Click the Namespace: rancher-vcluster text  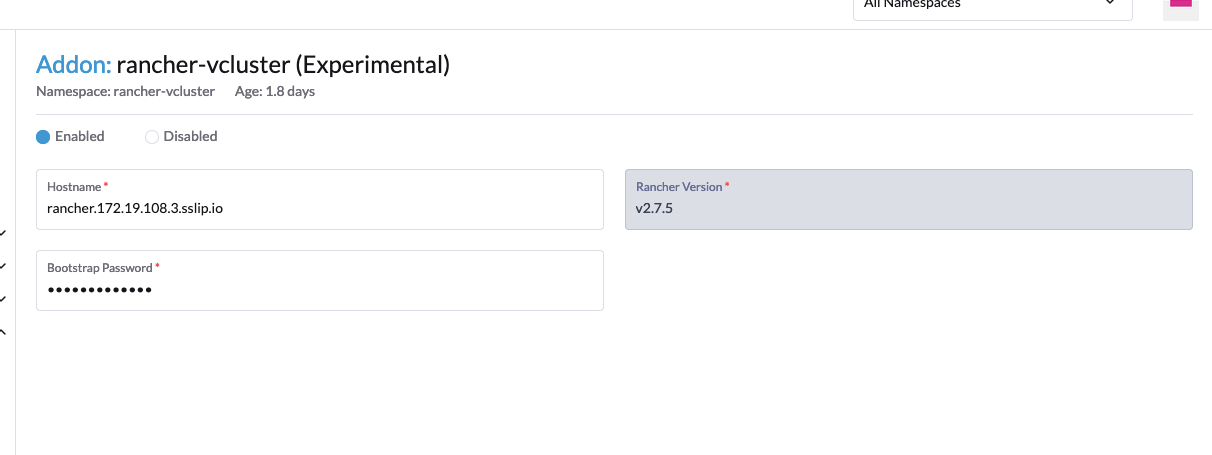(x=125, y=92)
